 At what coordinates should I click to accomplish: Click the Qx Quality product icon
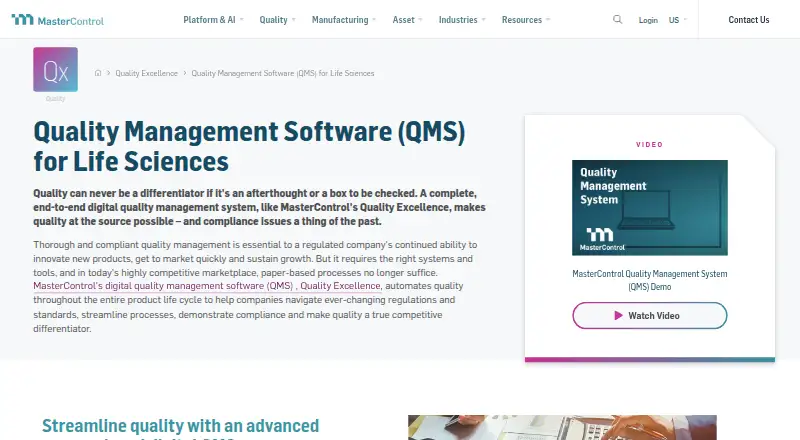coord(56,69)
